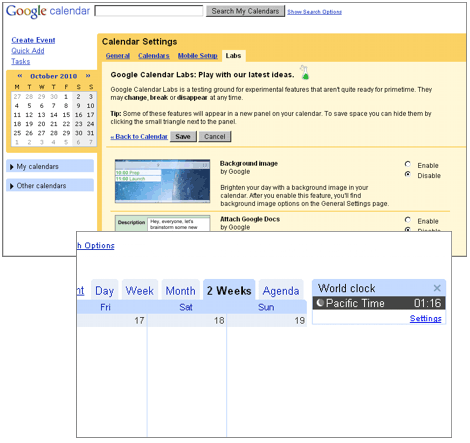Click the moon icon beside Pacific Time
Screen dimensions: 470x443
click(320, 303)
